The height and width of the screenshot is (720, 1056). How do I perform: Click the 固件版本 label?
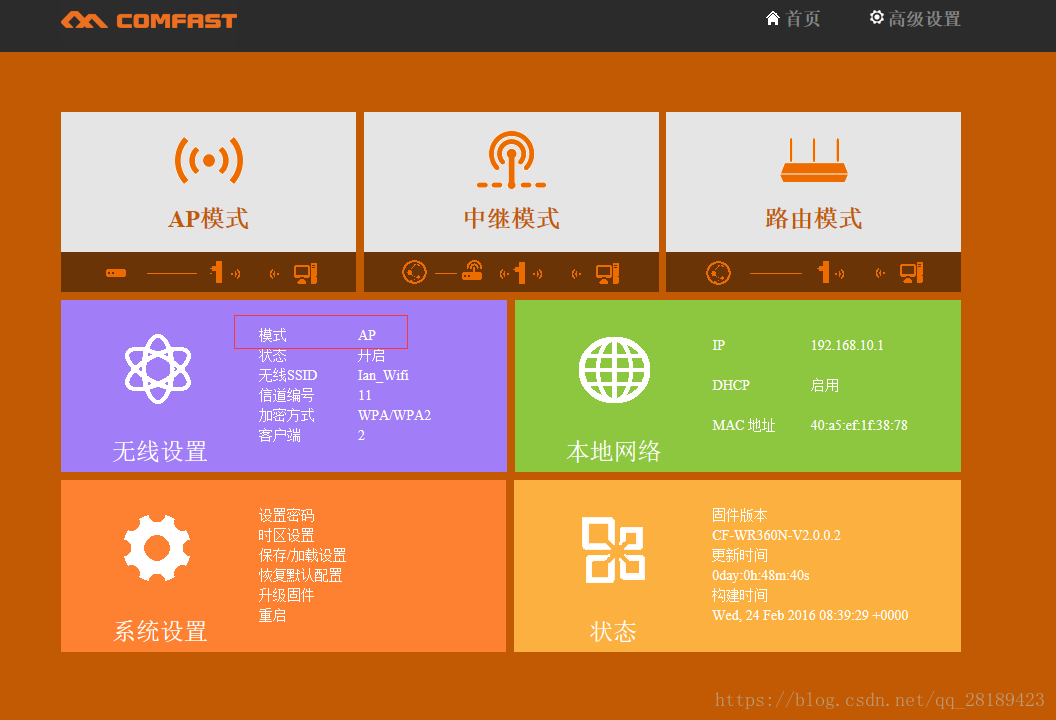click(739, 515)
